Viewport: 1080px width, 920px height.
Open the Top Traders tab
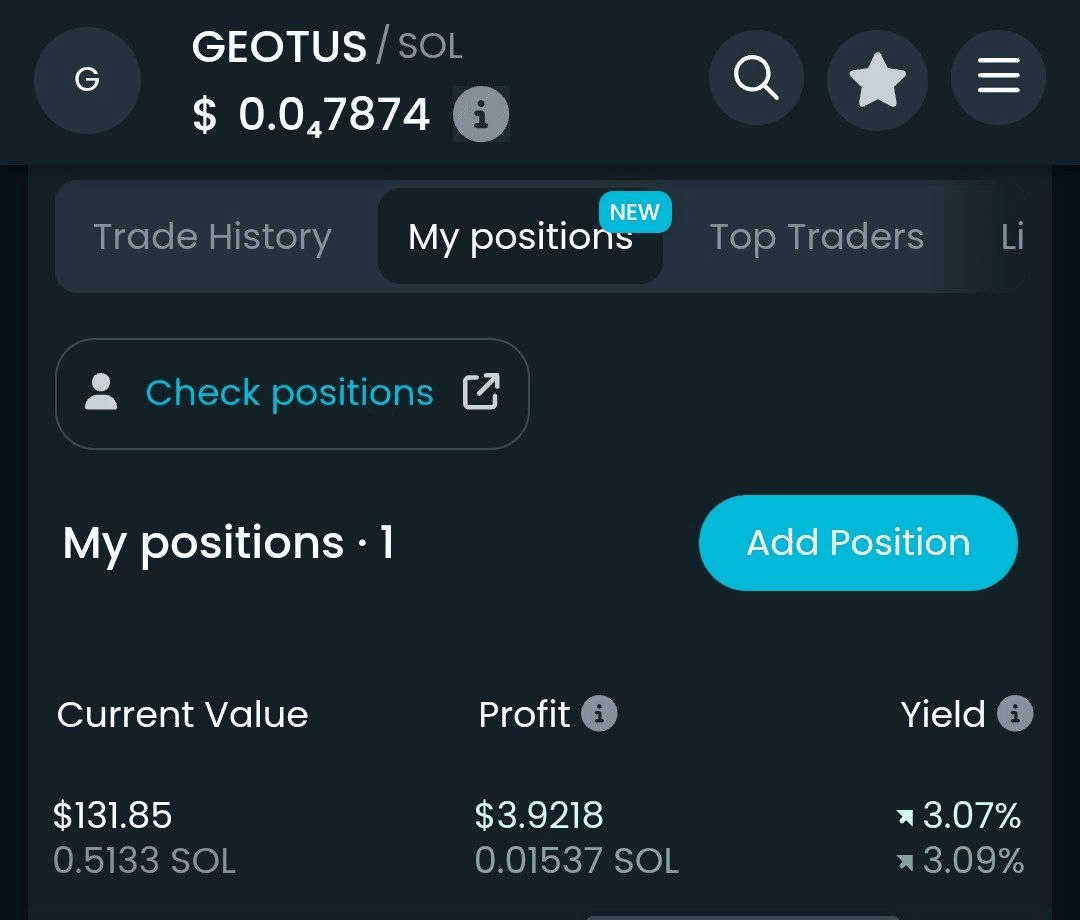817,237
